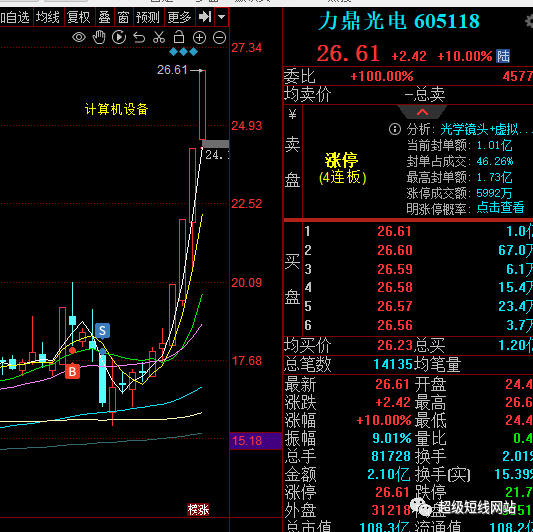This screenshot has height=532, width=533.
Task: Click the blue S sell signal marker
Action: (x=102, y=330)
